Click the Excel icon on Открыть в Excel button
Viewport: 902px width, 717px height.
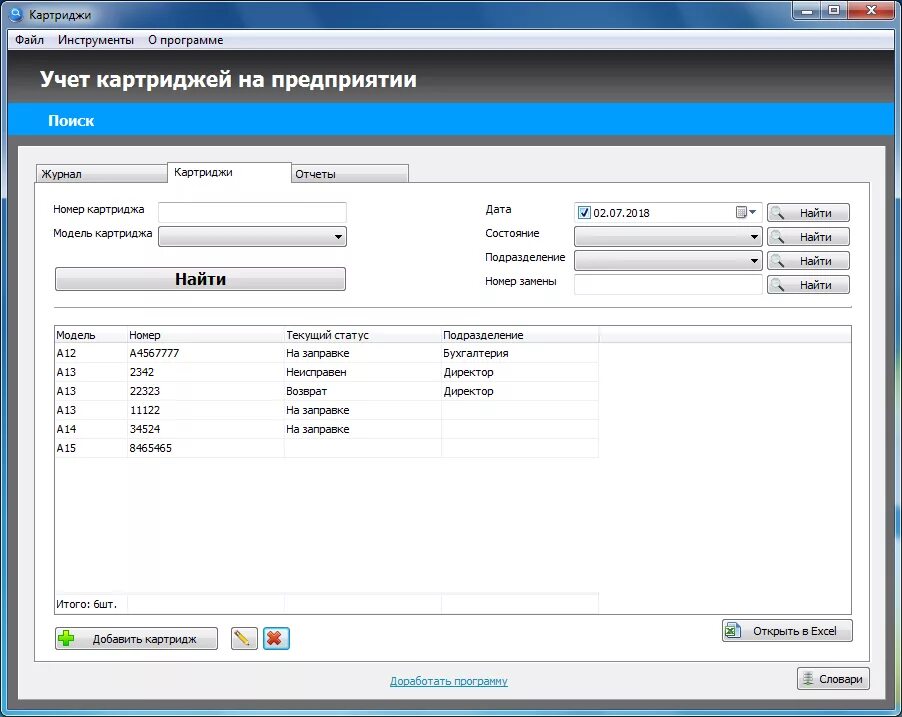click(734, 630)
